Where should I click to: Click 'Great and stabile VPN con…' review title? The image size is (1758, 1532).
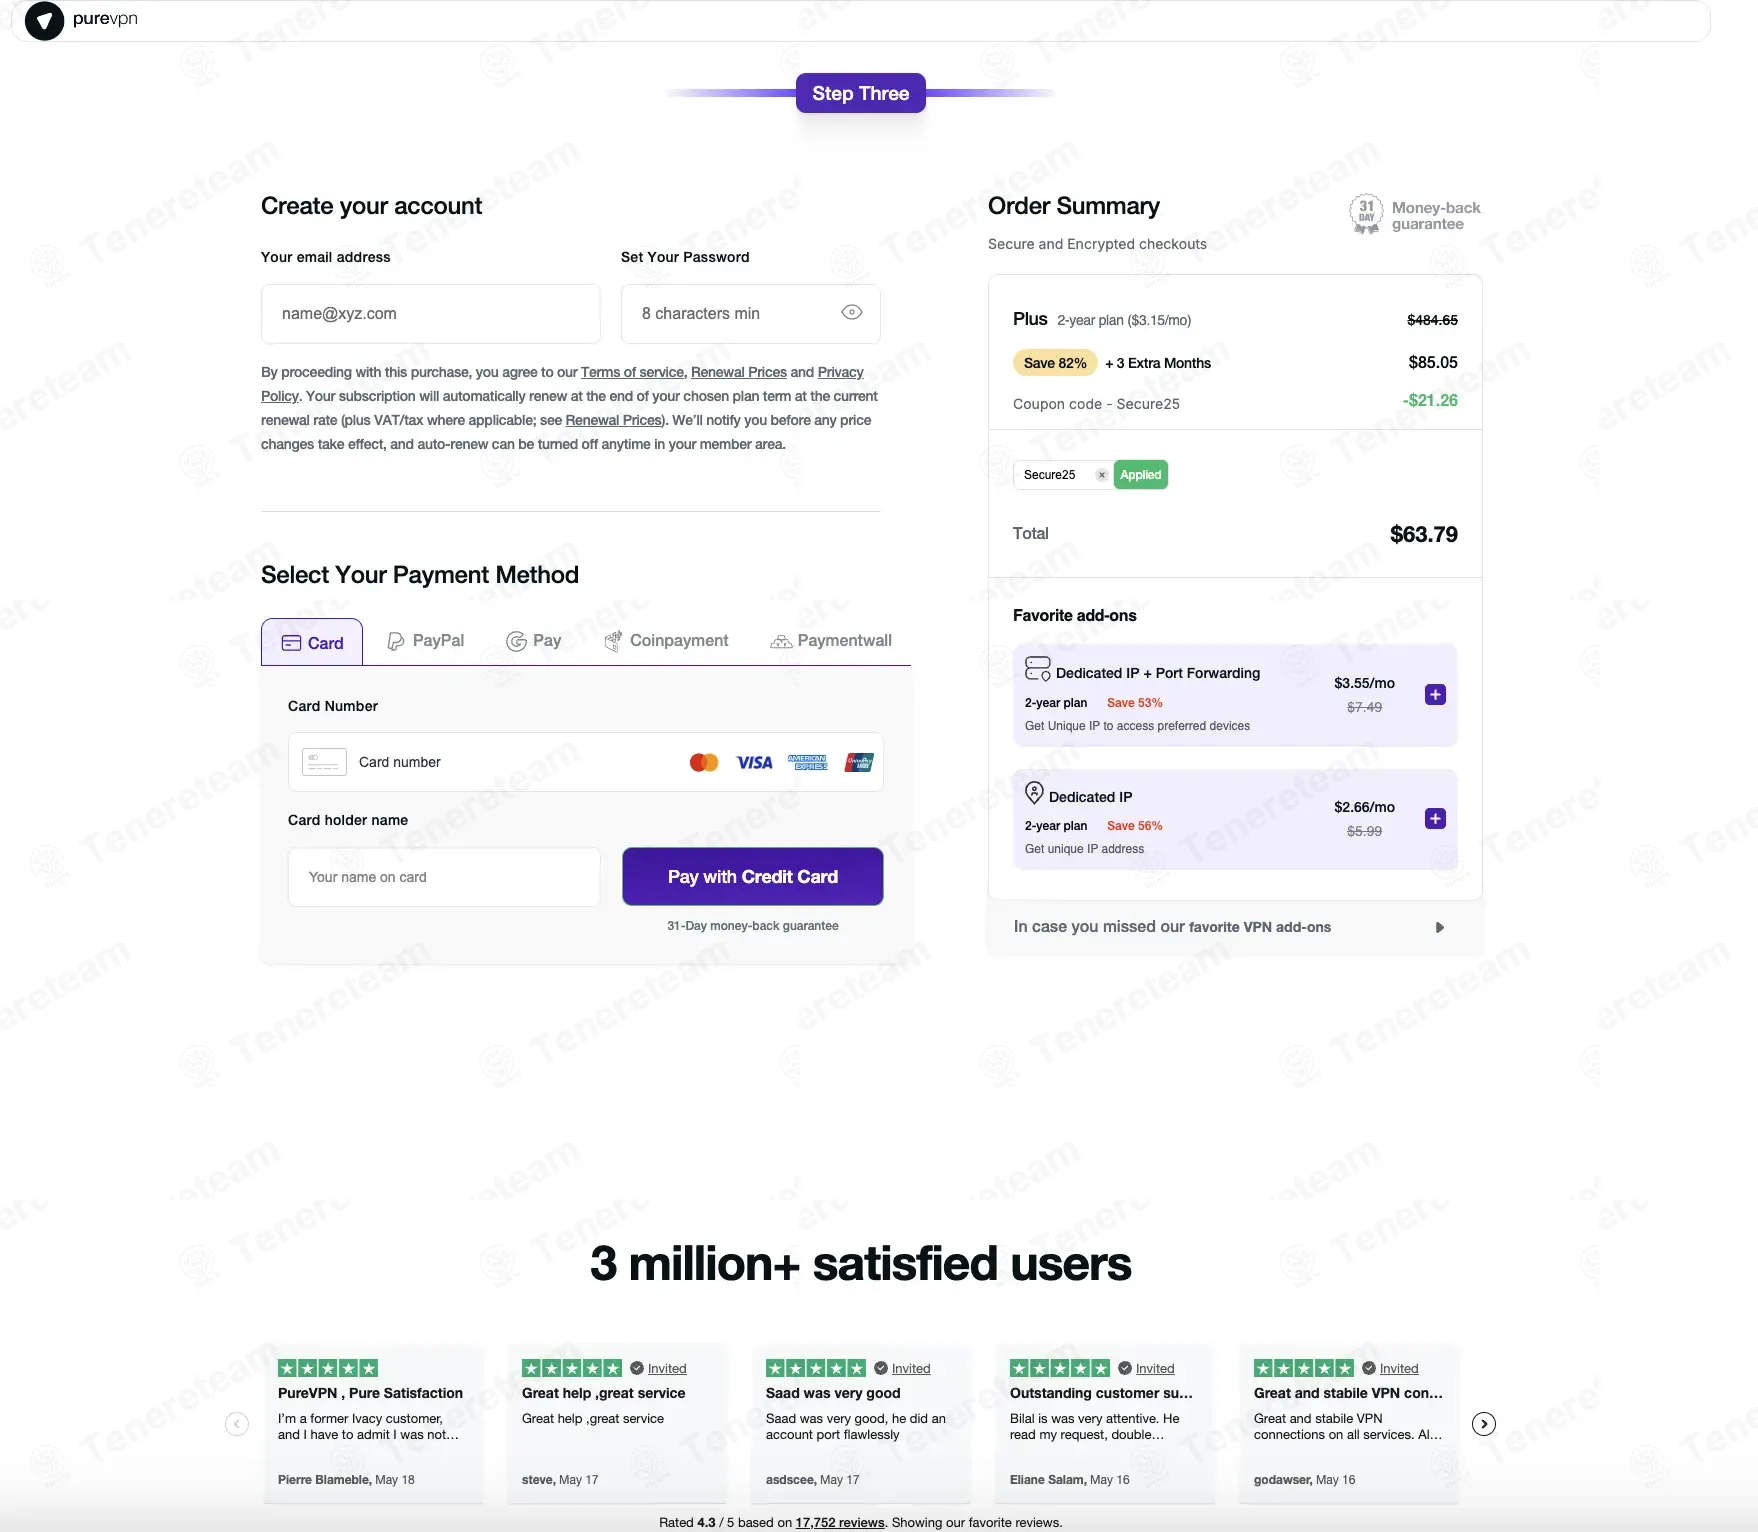click(1348, 1394)
